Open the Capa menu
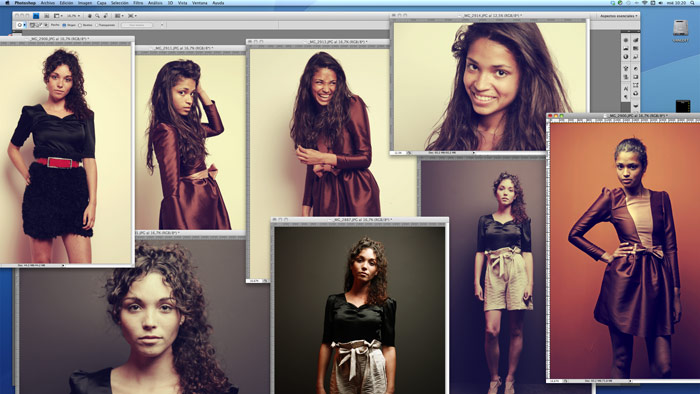This screenshot has width=700, height=394. coord(102,3)
